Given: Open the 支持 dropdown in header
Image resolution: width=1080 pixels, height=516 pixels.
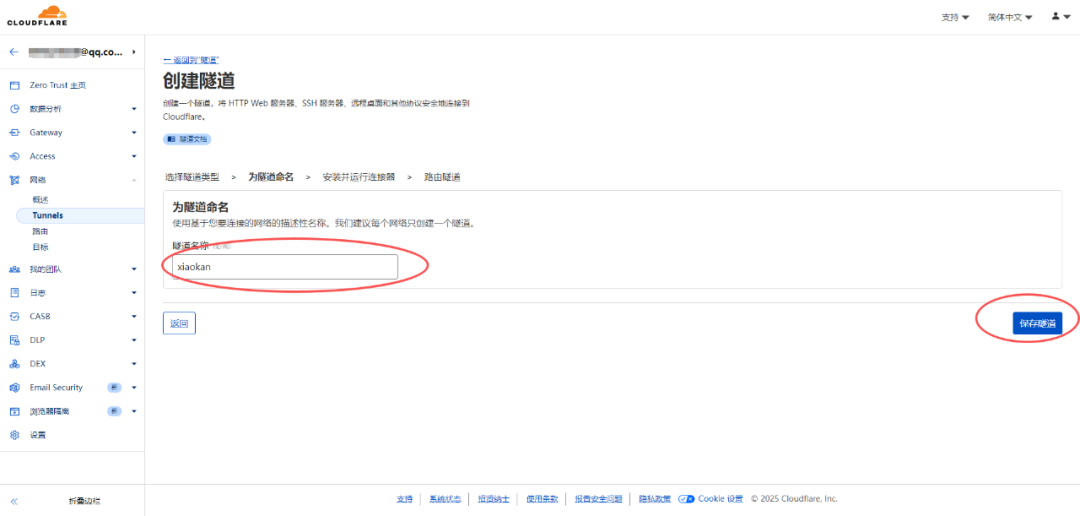Looking at the screenshot, I should (x=955, y=17).
